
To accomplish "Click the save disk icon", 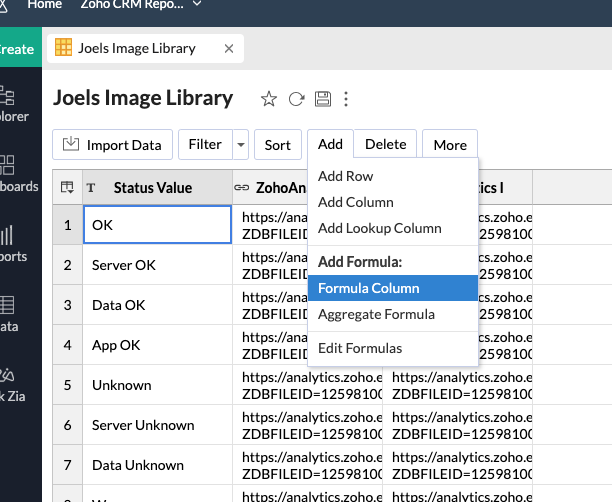I will 322,98.
